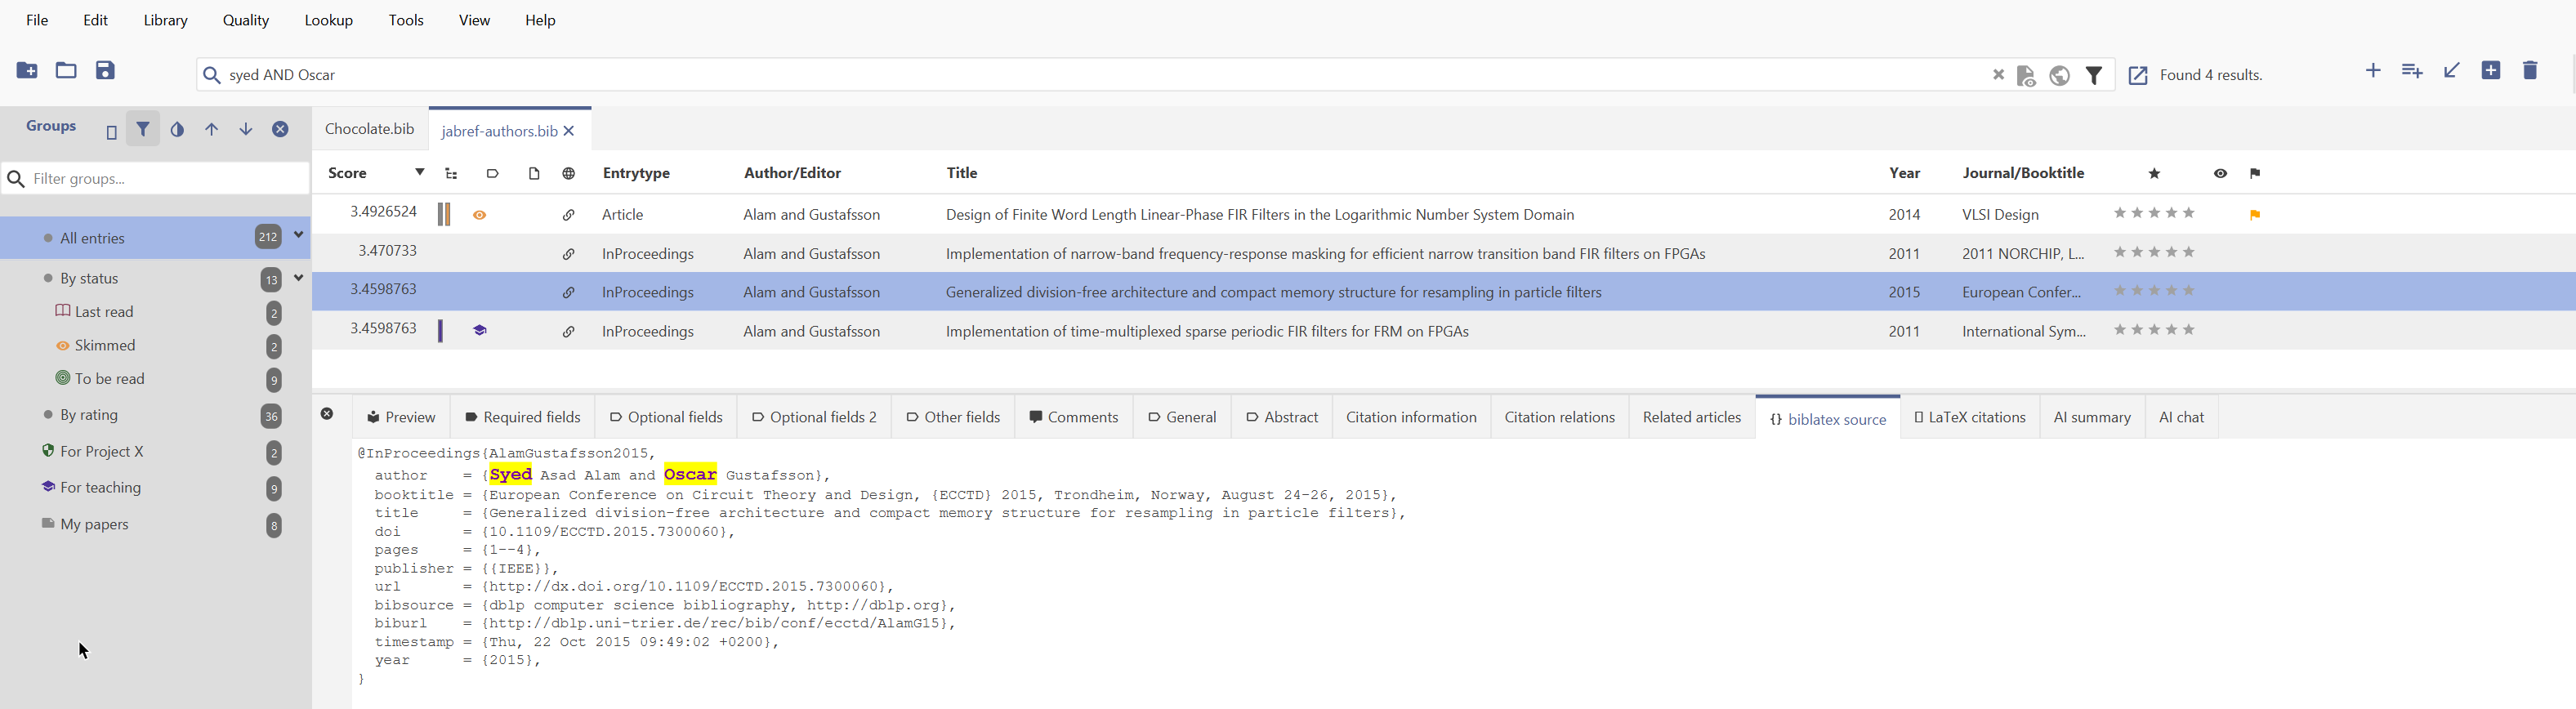The image size is (2576, 709).
Task: Open the Tools menu
Action: (x=406, y=20)
